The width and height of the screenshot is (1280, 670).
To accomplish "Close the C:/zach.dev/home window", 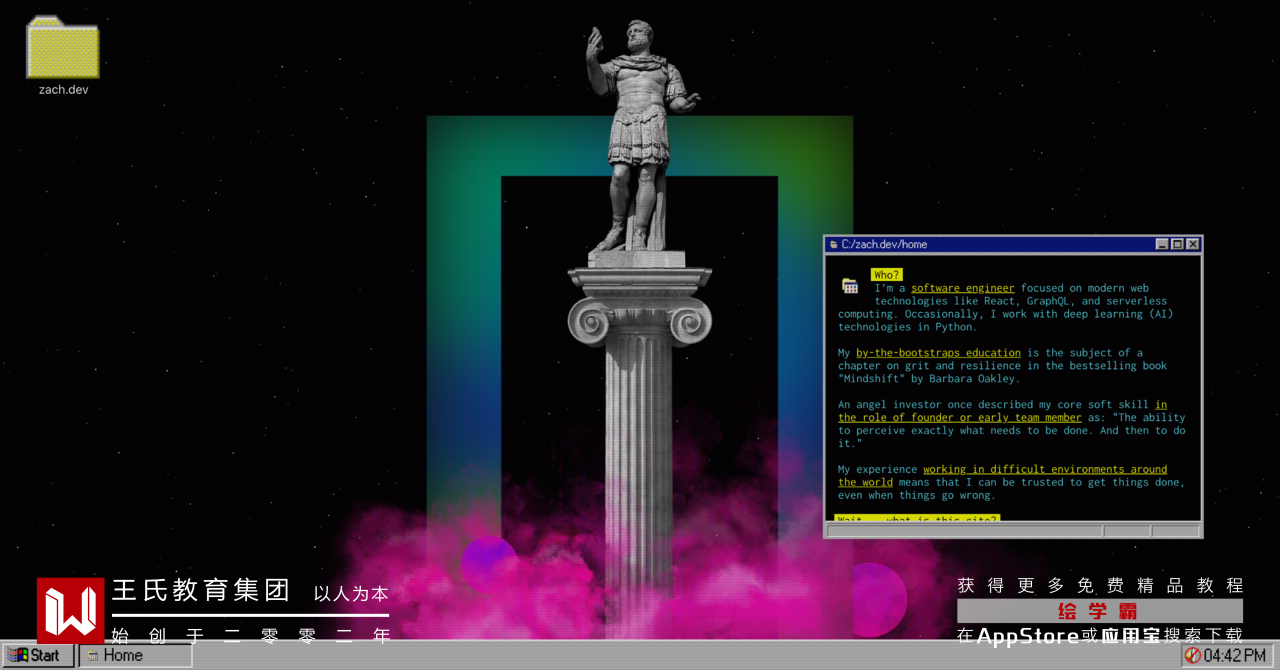I will coord(1193,244).
